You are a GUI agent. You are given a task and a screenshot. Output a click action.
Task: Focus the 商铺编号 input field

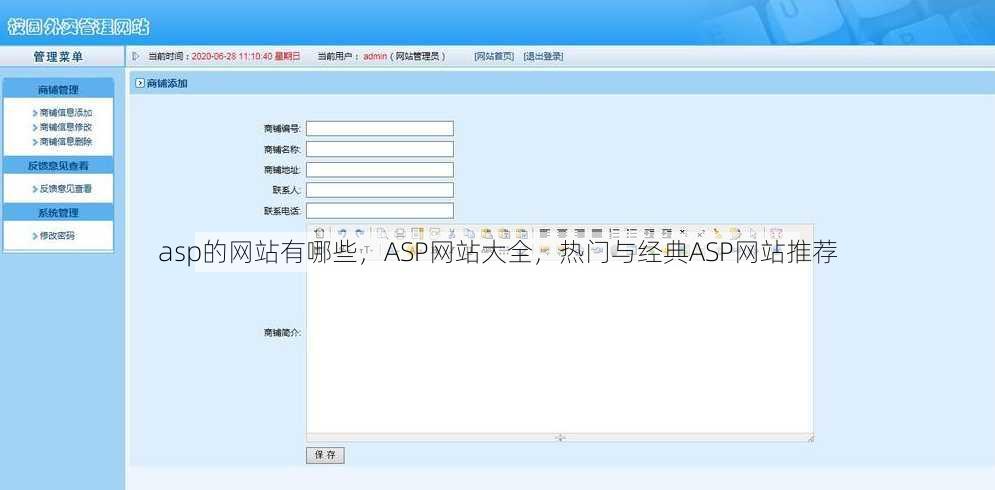pos(380,128)
